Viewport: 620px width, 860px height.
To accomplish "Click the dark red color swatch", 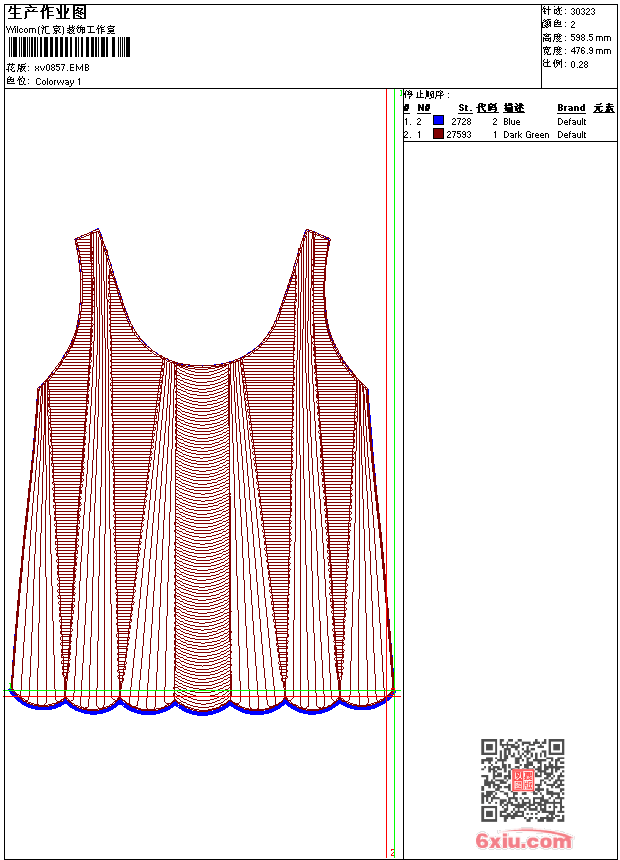I will tap(438, 134).
